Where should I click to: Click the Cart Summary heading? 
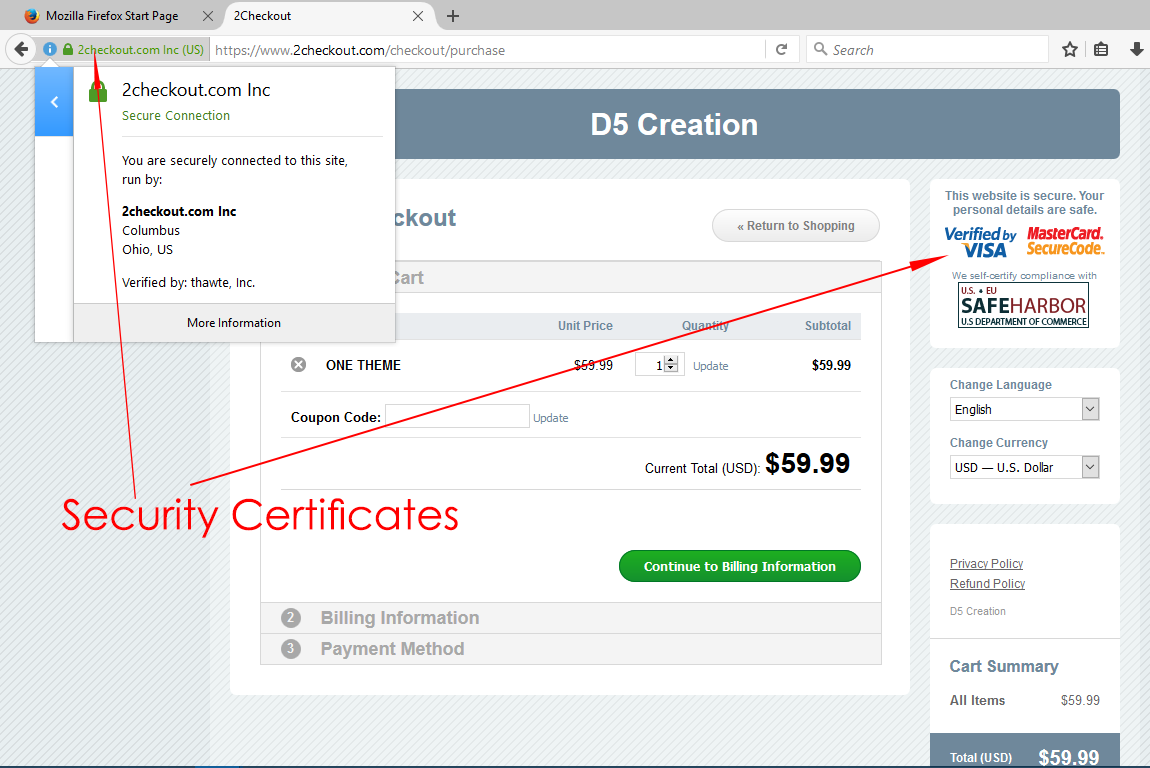(x=1004, y=666)
